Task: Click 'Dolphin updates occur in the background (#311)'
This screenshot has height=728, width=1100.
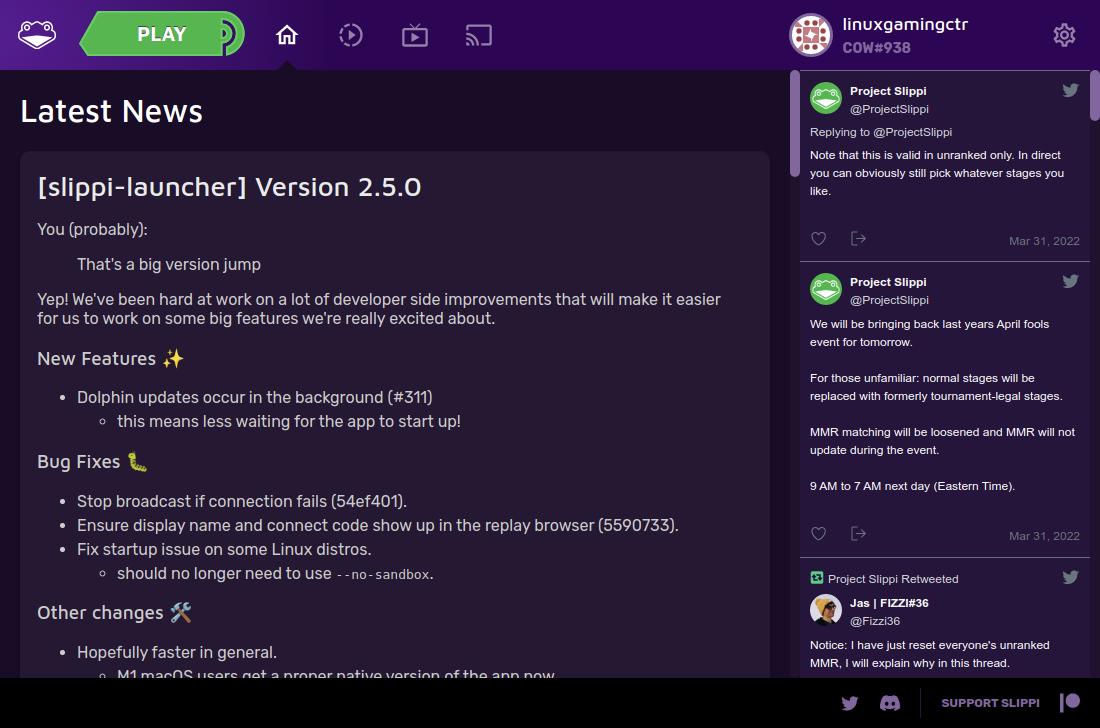Action: pos(255,398)
